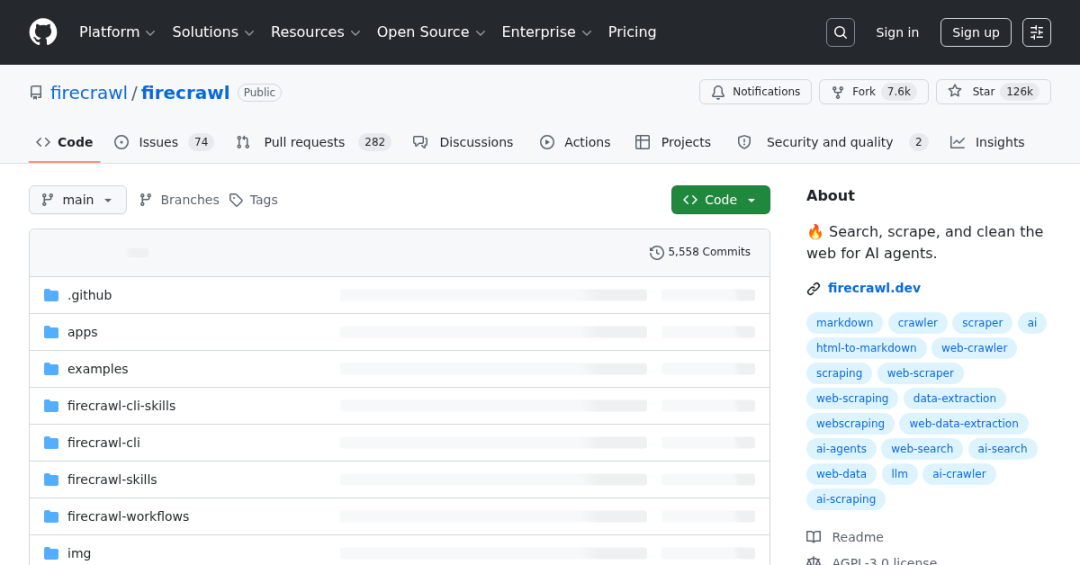Viewport: 1080px width, 565px height.
Task: Click the commits history clock icon
Action: 656,252
